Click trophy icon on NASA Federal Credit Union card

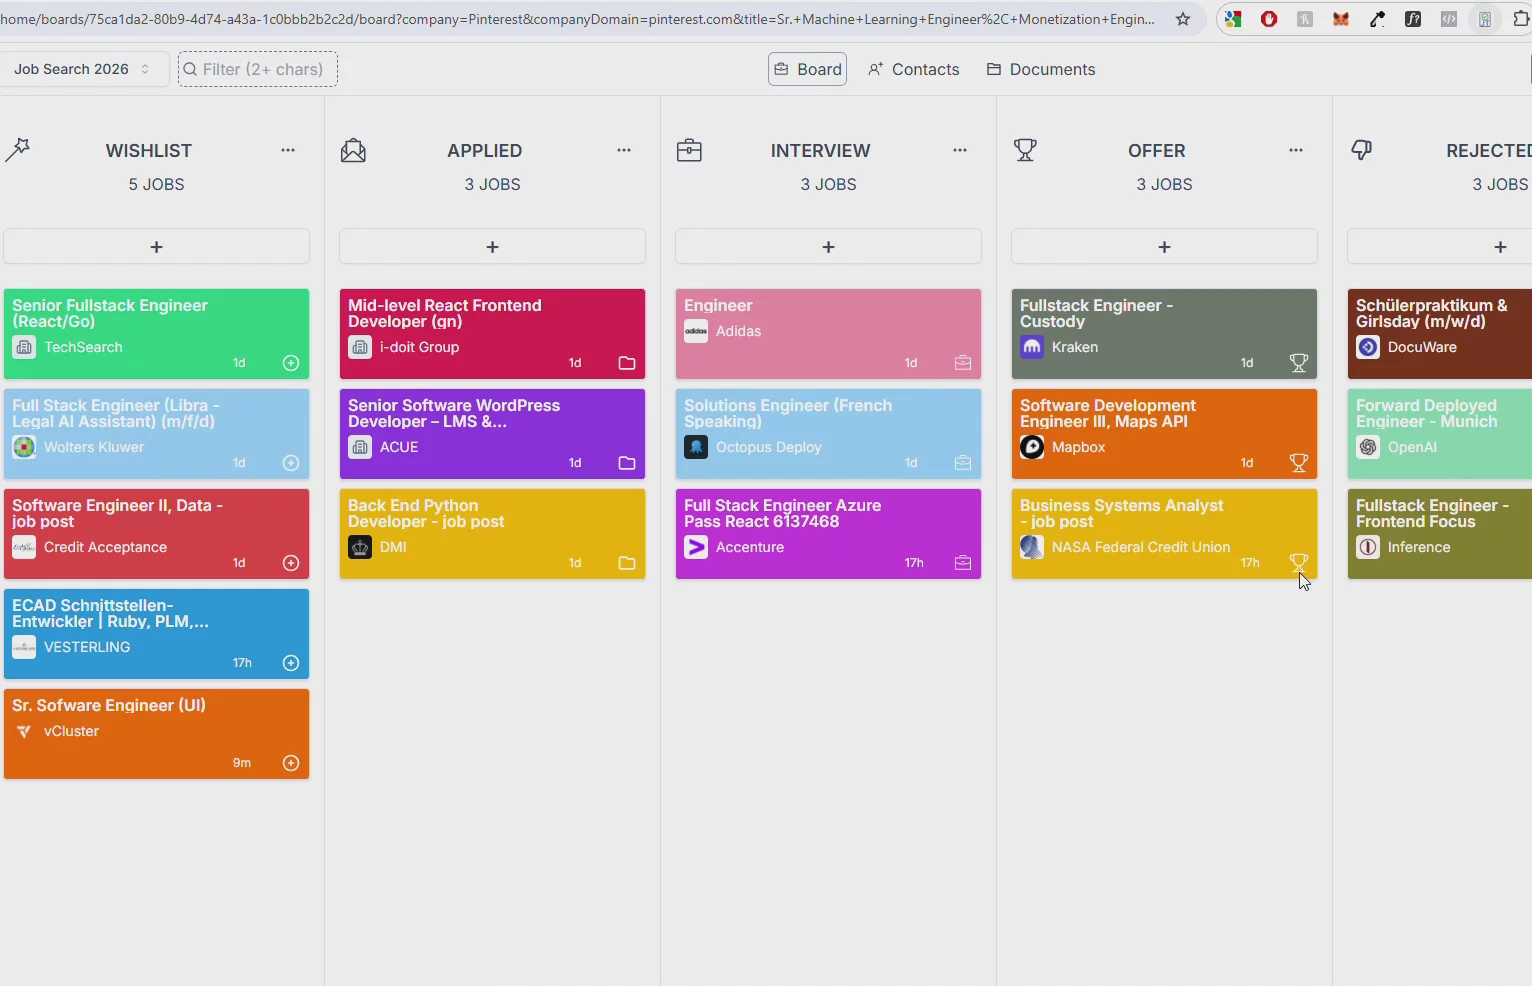point(1299,563)
